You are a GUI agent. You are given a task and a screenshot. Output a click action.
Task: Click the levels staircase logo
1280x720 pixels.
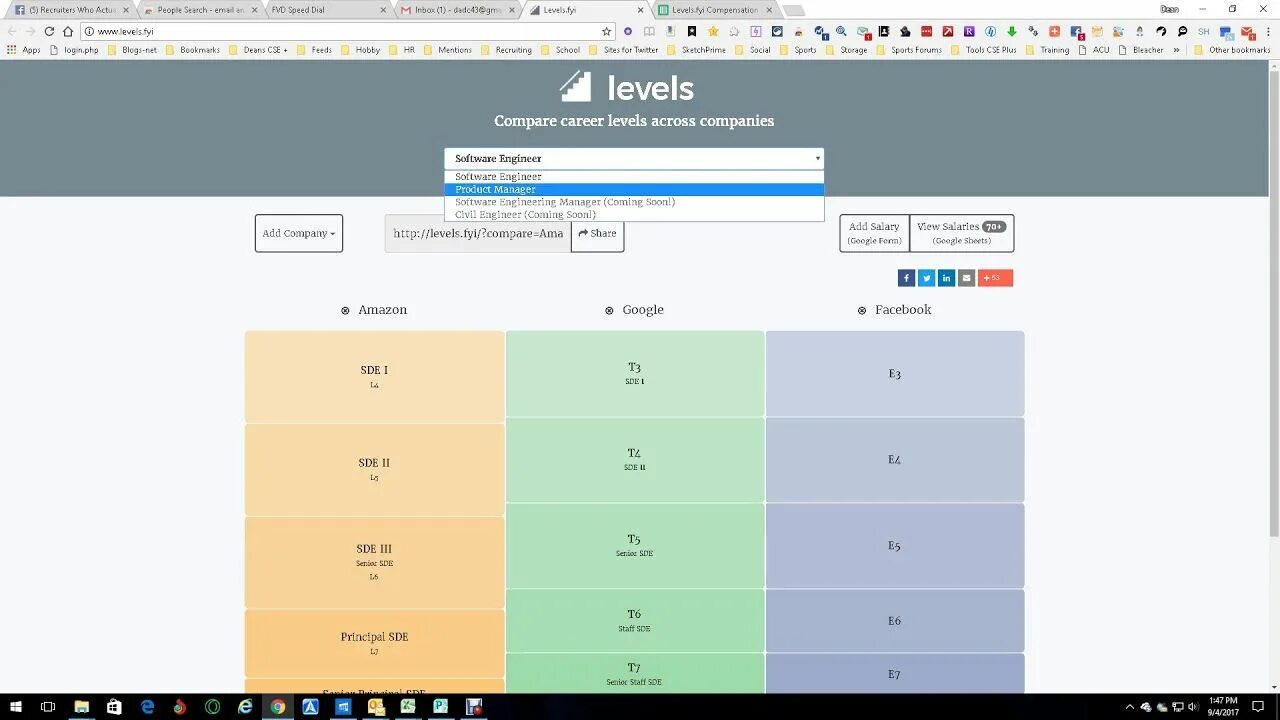click(576, 87)
